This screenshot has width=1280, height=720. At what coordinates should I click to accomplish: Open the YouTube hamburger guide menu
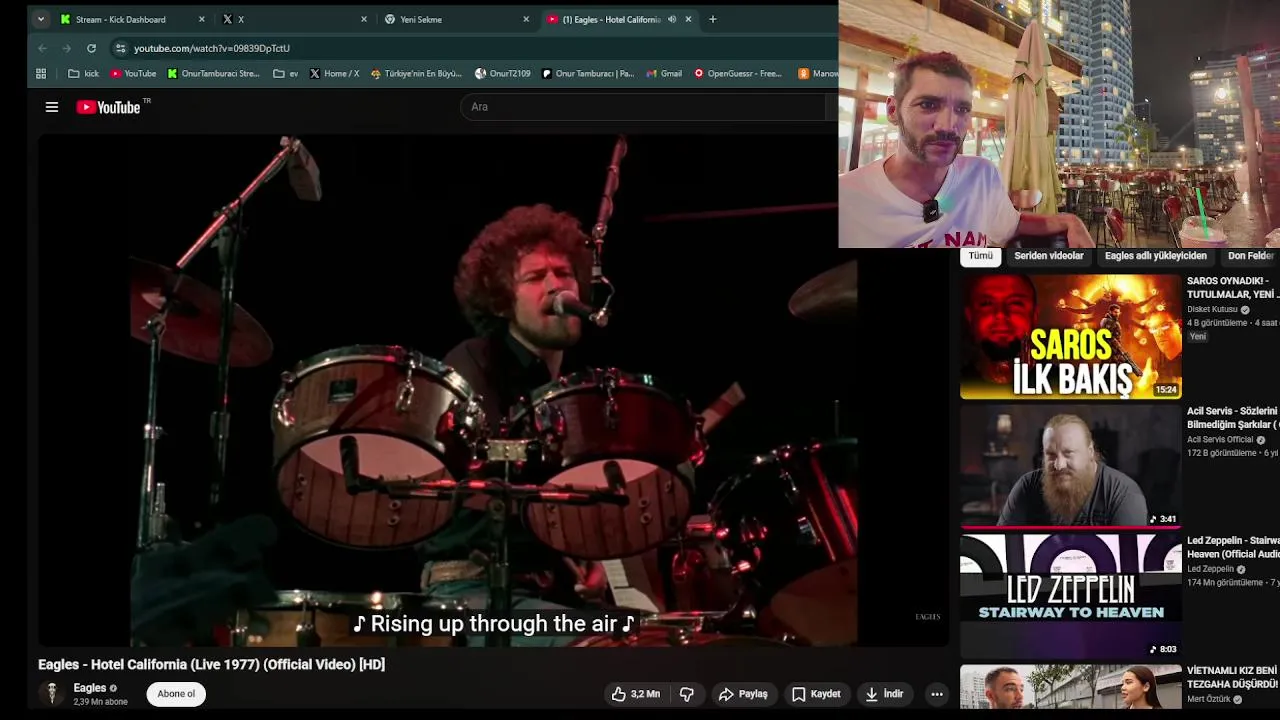click(52, 107)
